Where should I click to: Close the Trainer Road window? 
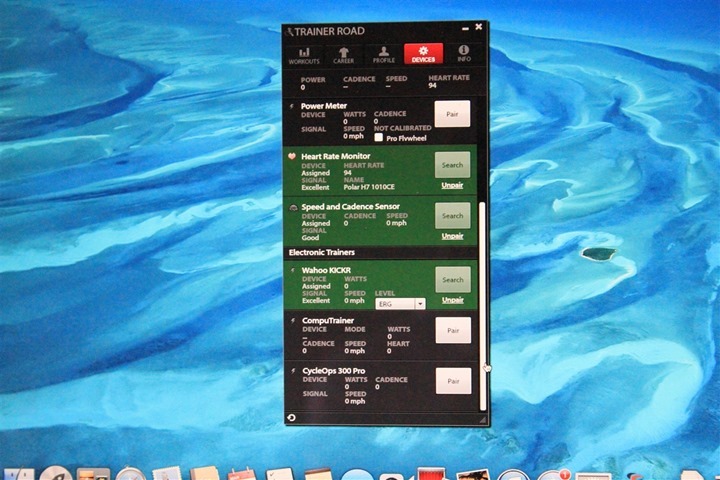pyautogui.click(x=478, y=27)
